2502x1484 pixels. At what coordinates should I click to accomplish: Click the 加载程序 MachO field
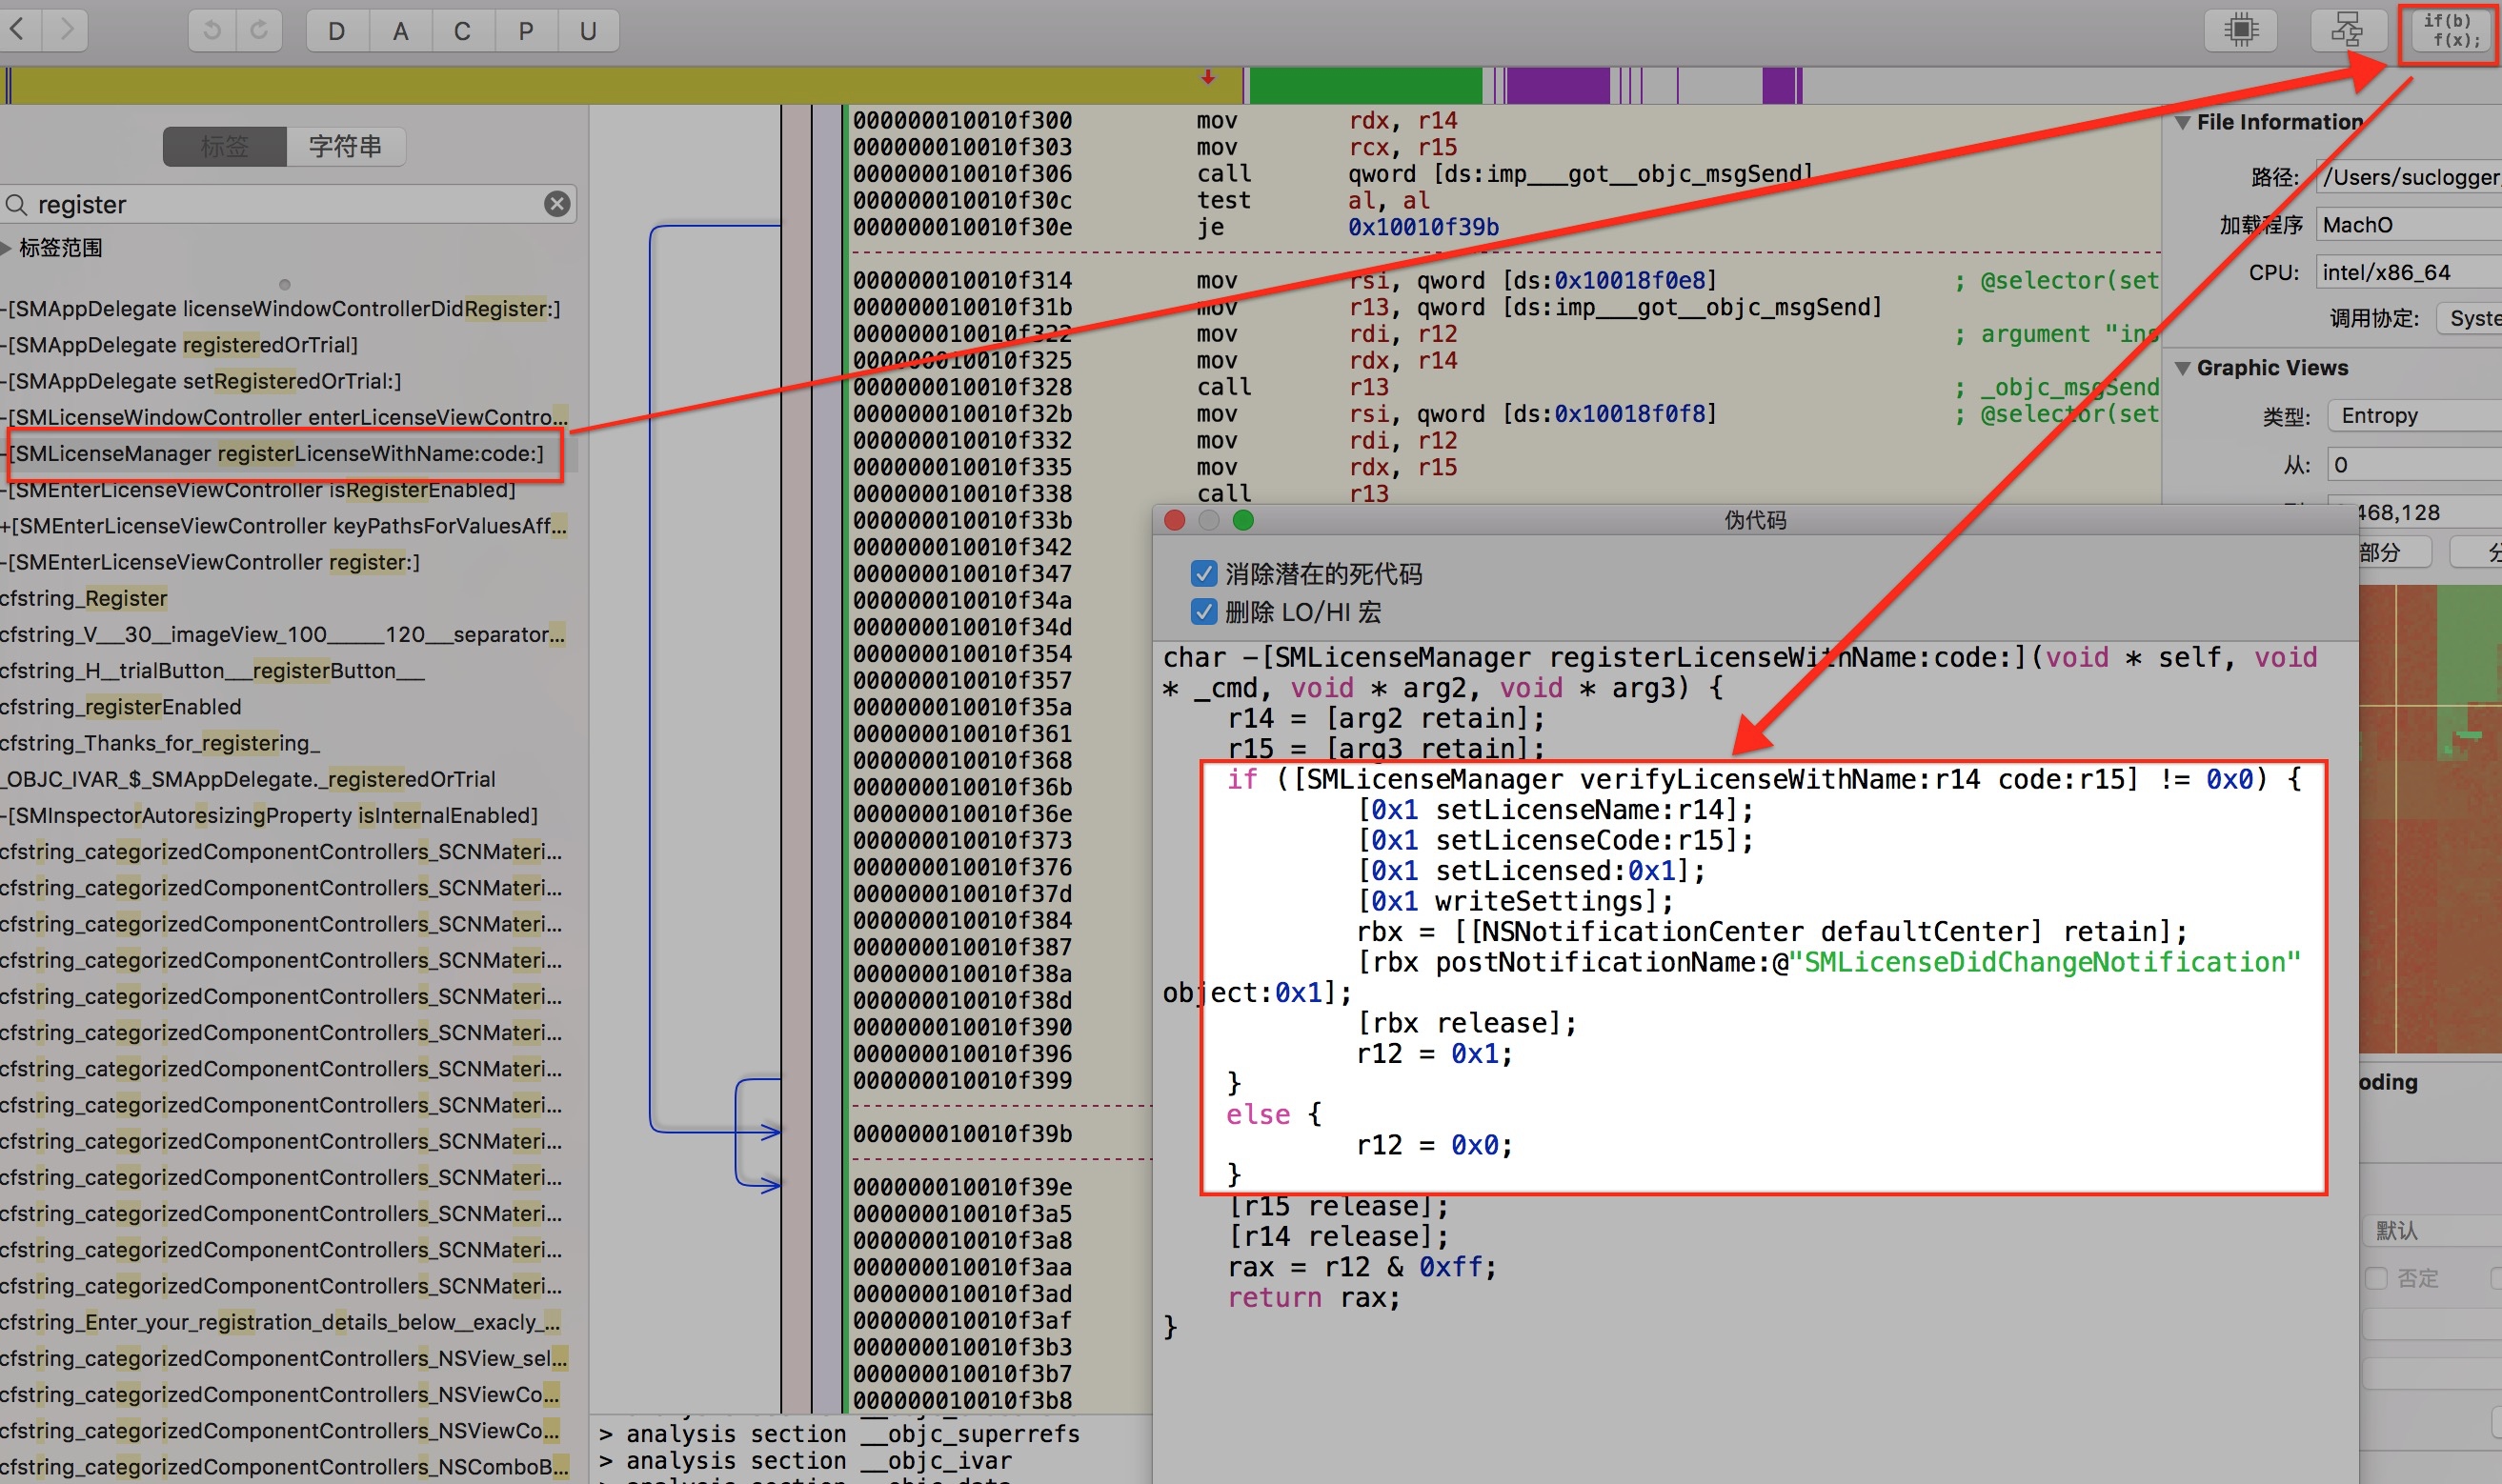pos(2408,225)
